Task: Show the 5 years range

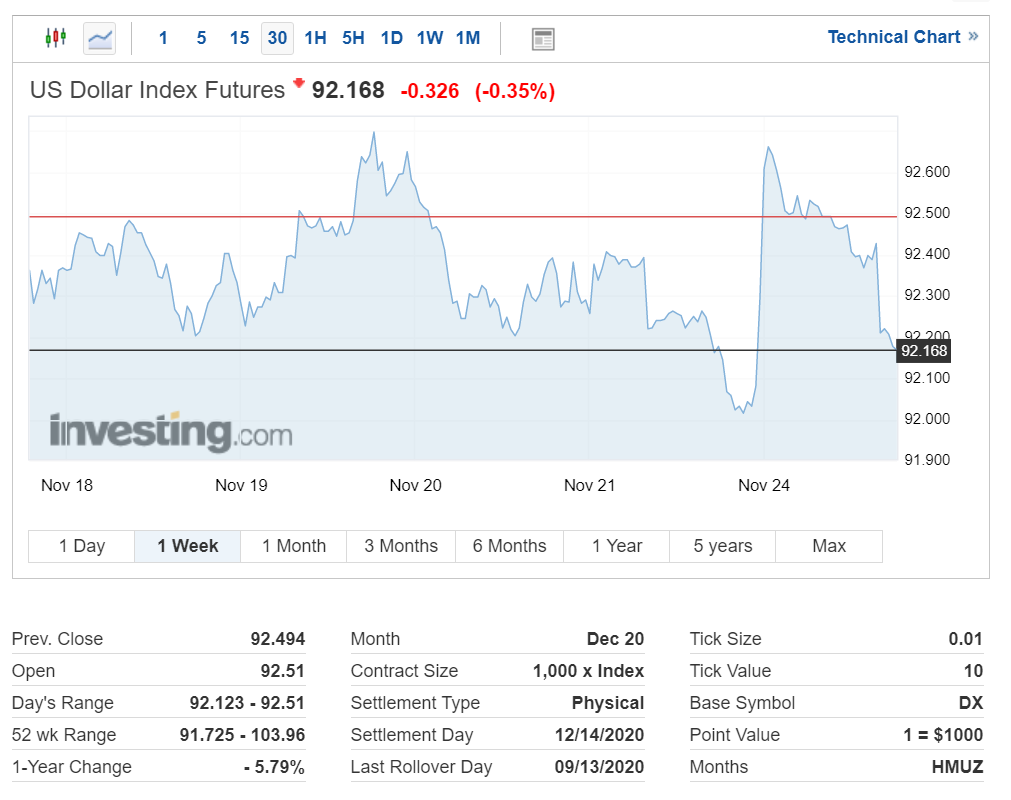Action: point(723,546)
